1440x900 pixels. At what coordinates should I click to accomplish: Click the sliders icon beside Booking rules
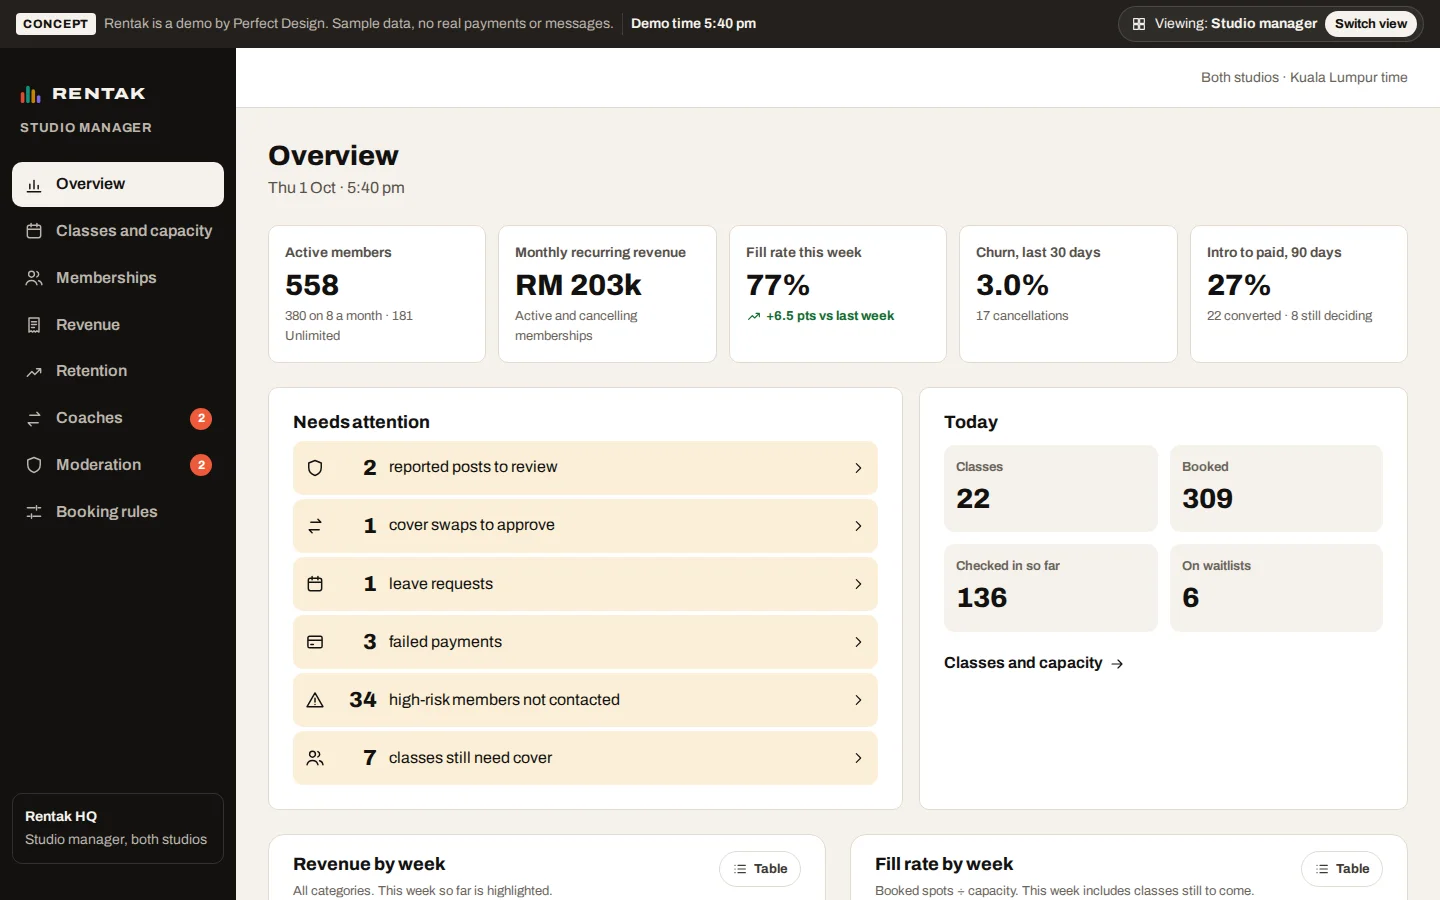point(34,512)
